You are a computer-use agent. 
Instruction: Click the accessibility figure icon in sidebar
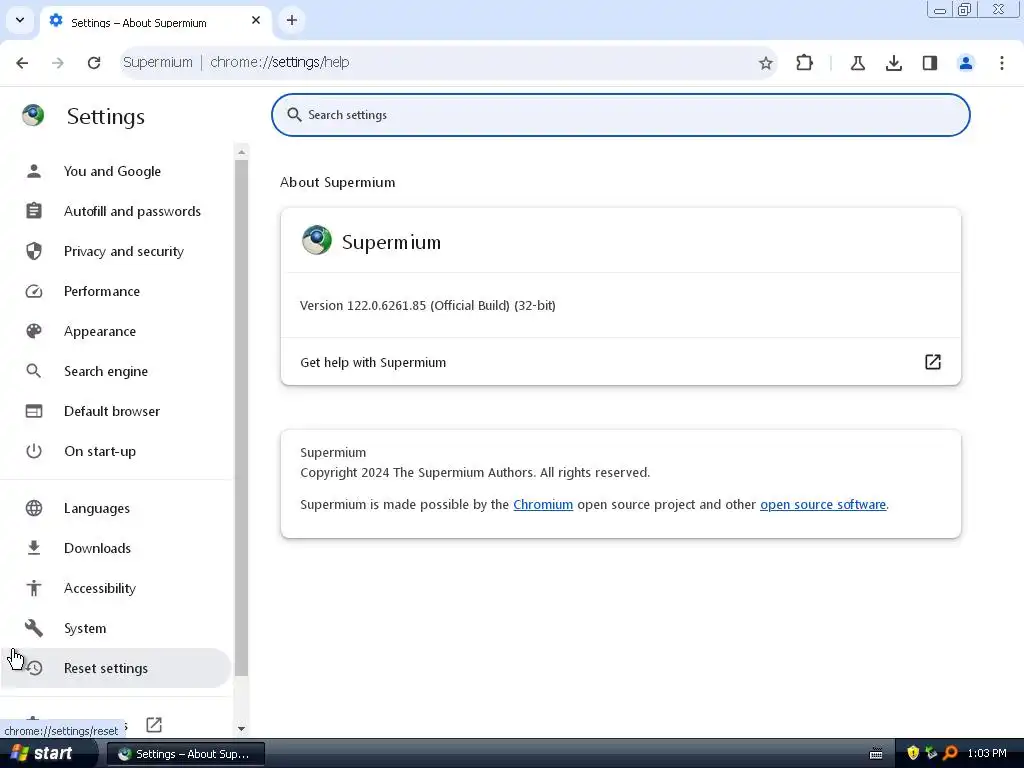coord(34,588)
